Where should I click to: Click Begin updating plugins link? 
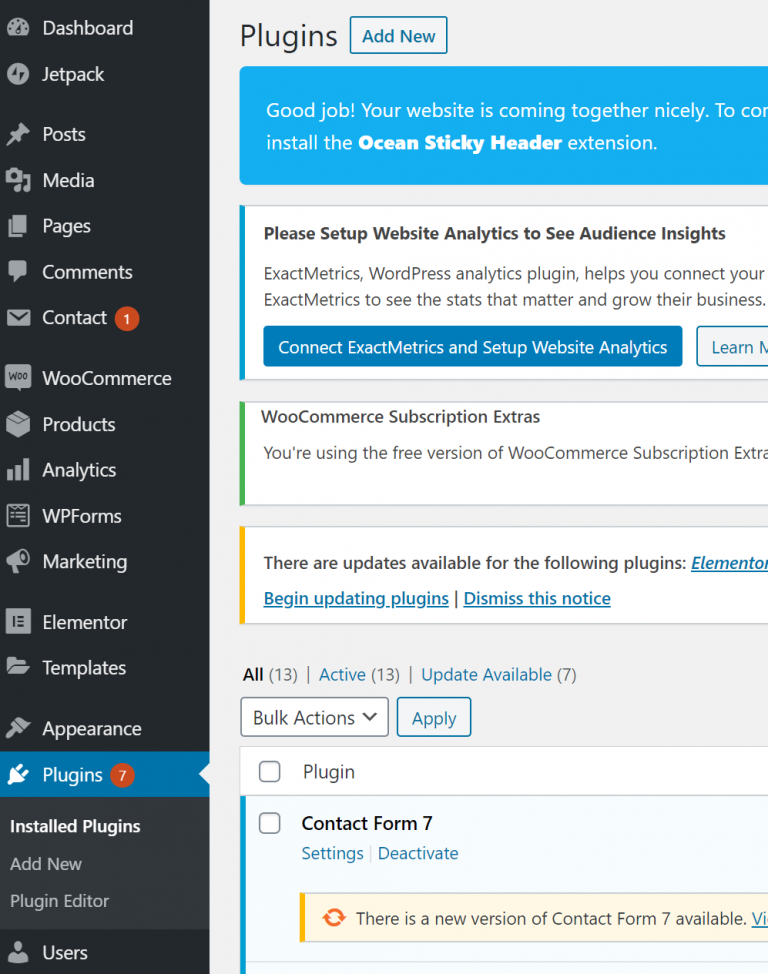(x=356, y=598)
